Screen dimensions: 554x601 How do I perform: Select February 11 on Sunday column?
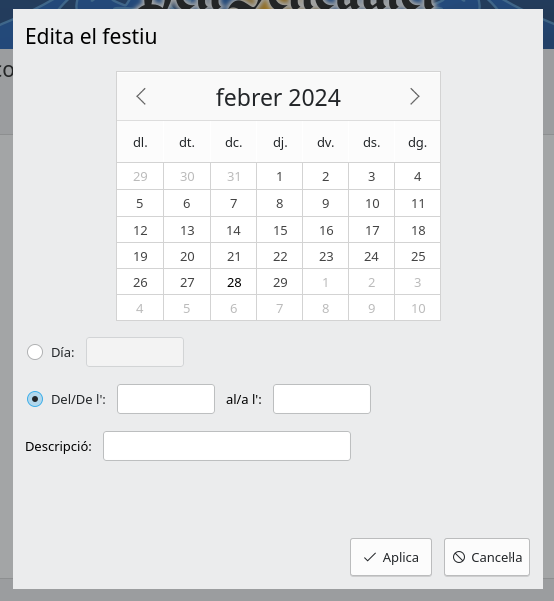coord(418,204)
